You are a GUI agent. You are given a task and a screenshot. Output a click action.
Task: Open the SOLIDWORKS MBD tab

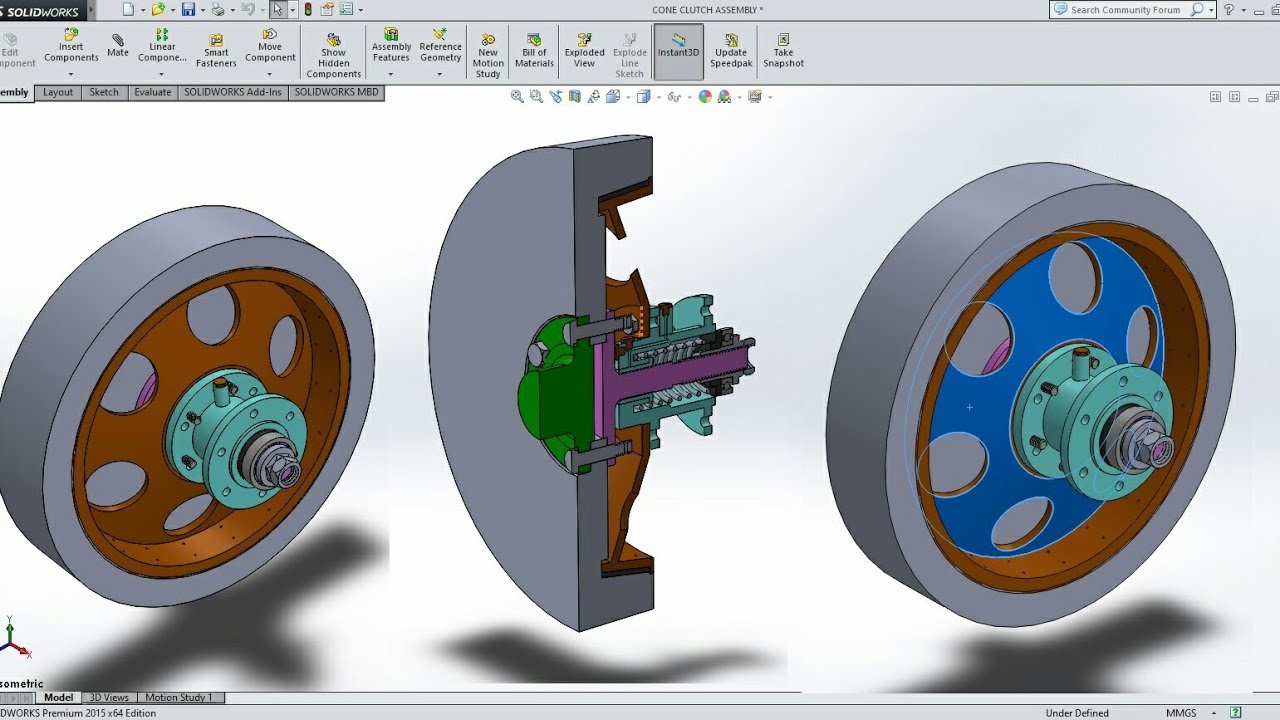click(x=337, y=92)
